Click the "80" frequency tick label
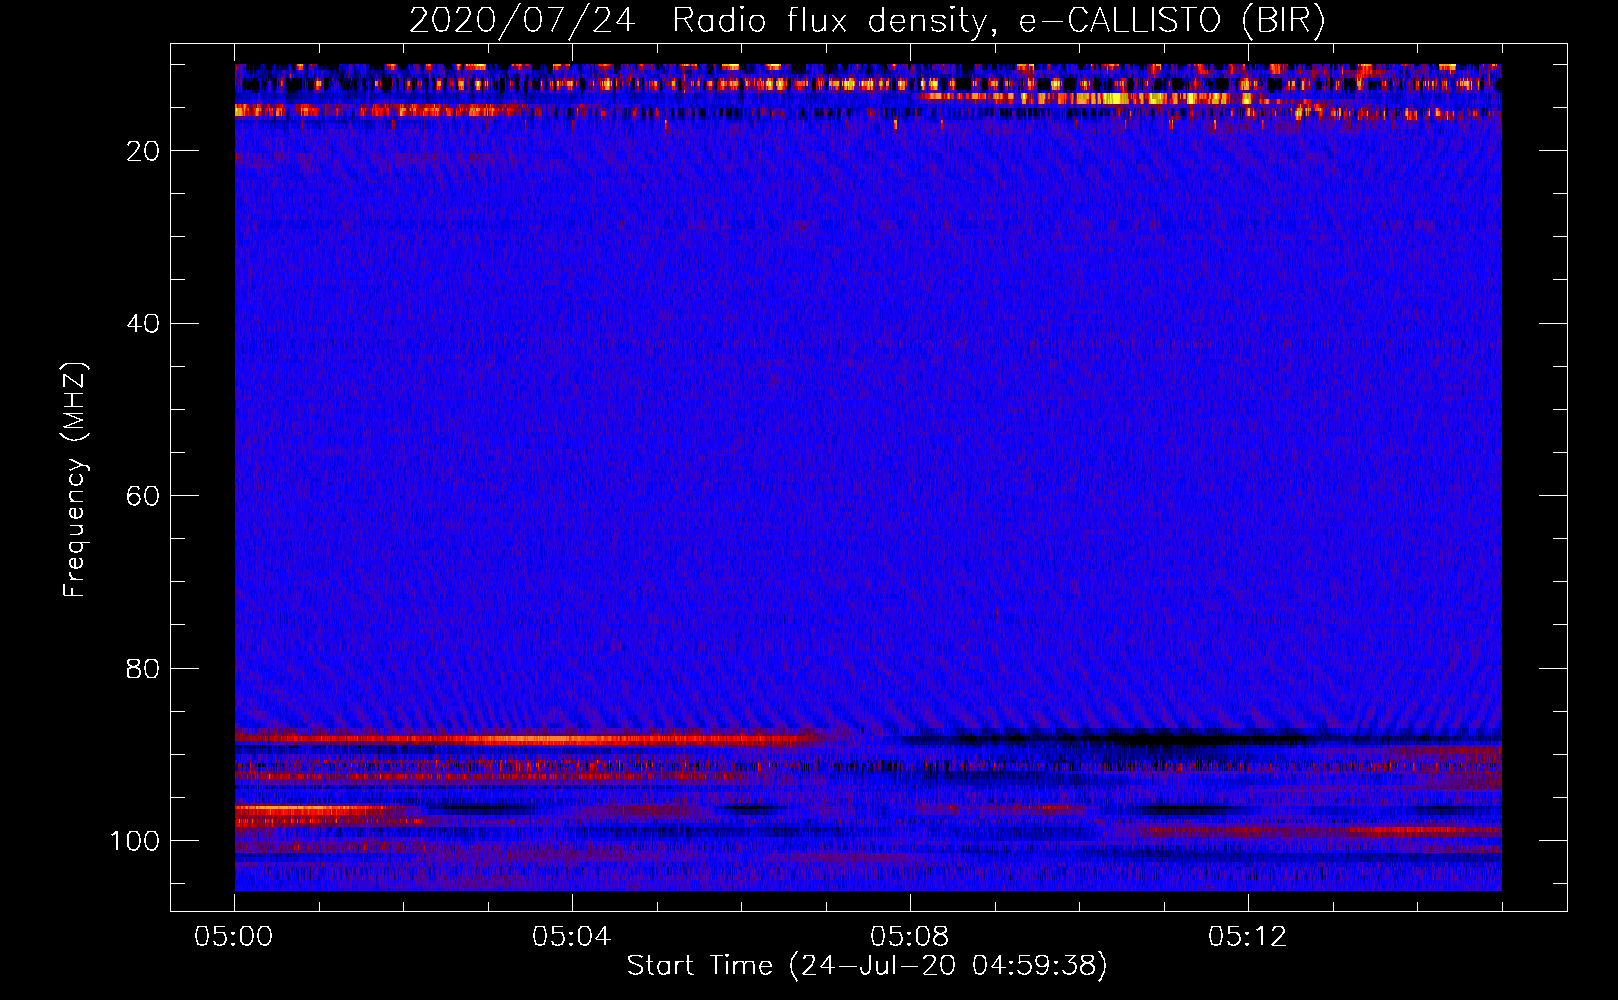The image size is (1618, 1000). [144, 668]
